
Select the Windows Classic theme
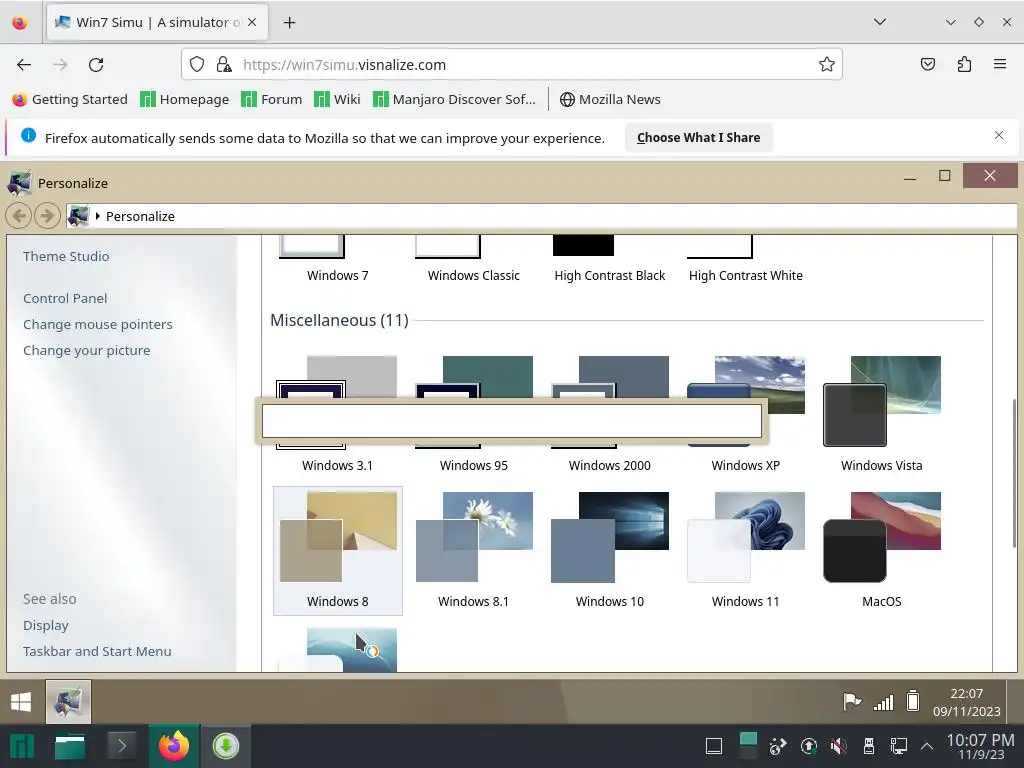pos(473,260)
